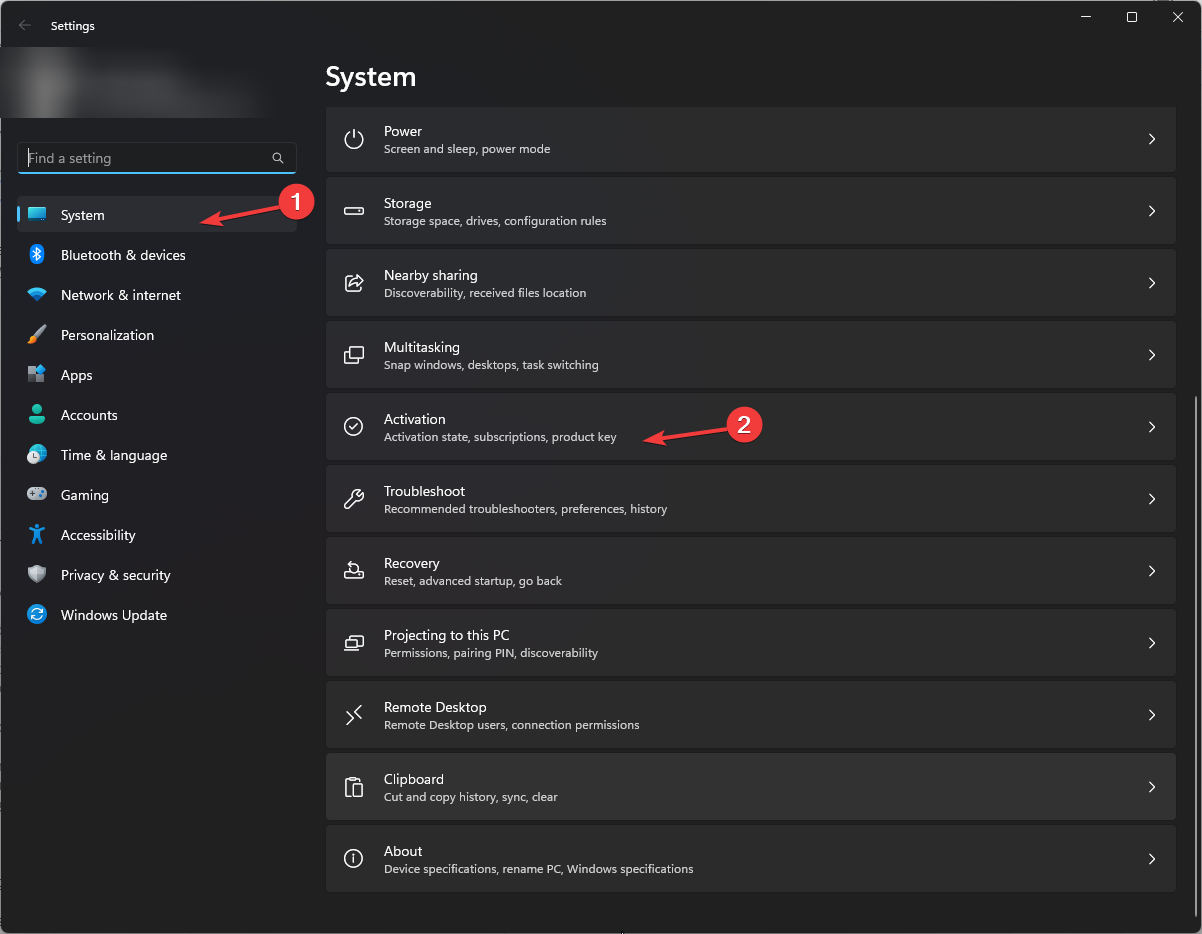
Task: Open the Remote Desktop settings row
Action: point(750,715)
